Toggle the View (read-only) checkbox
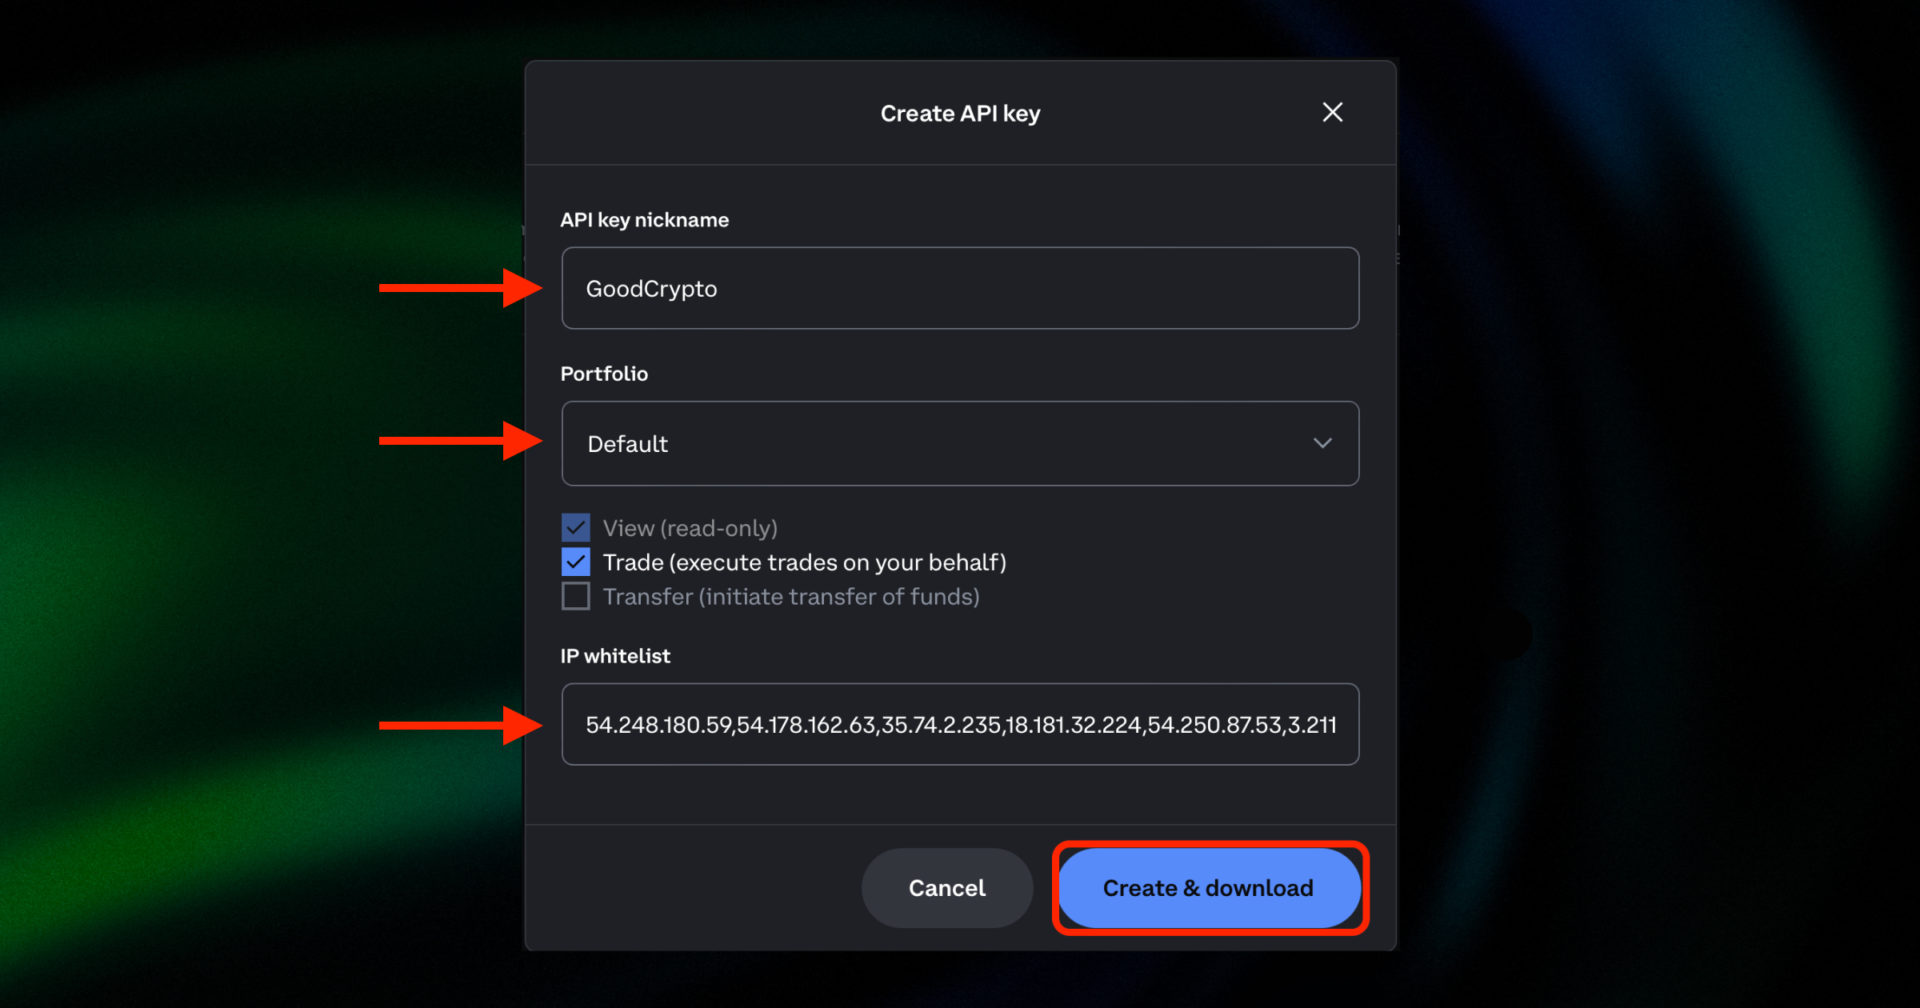Screen dimensions: 1920x1008 (575, 527)
